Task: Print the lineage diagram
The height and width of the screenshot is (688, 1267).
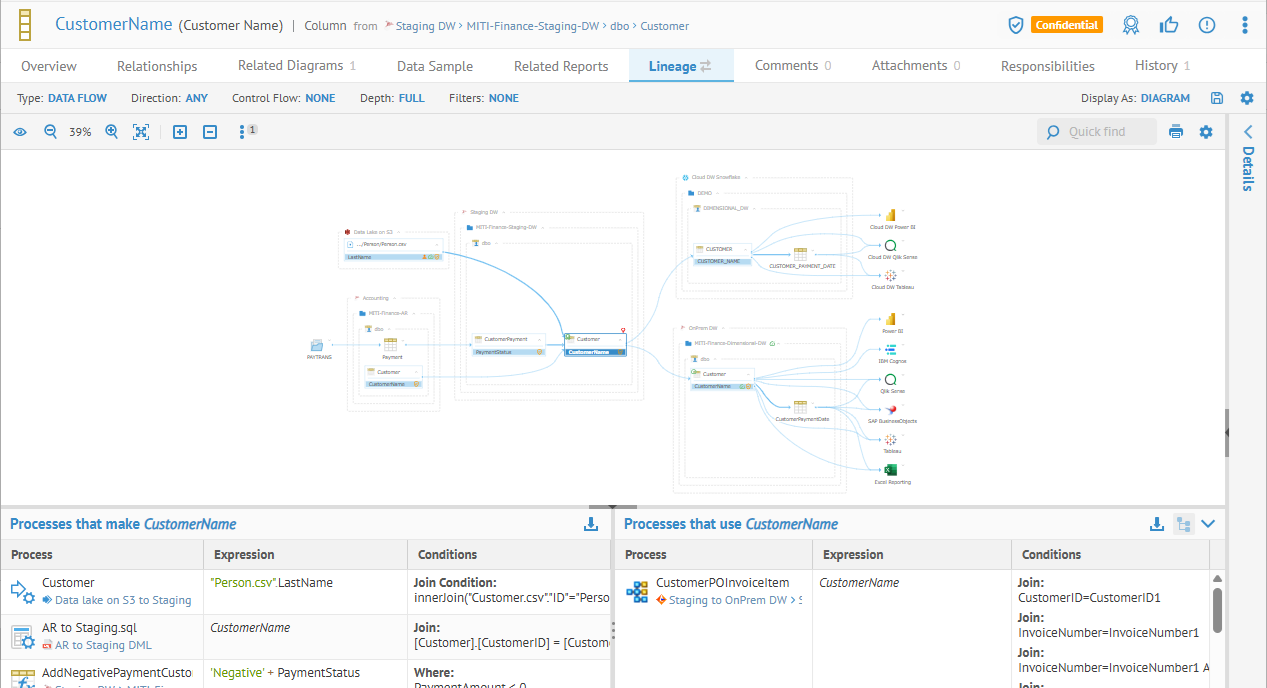Action: click(1176, 132)
